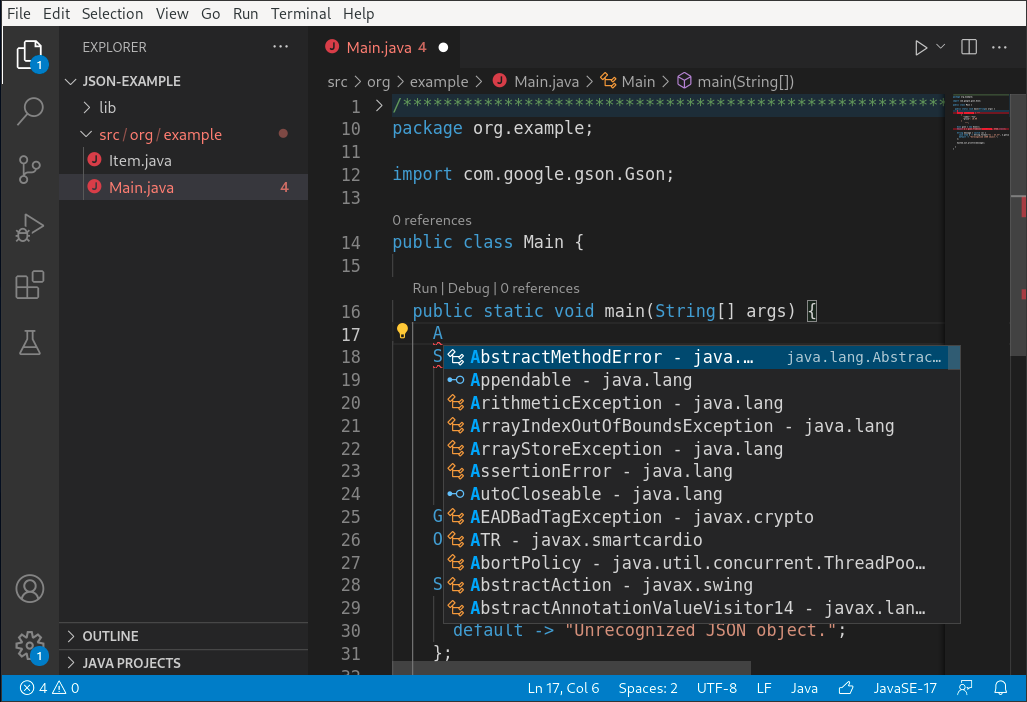
Task: Open the run dropdown arrow
Action: coord(941,47)
